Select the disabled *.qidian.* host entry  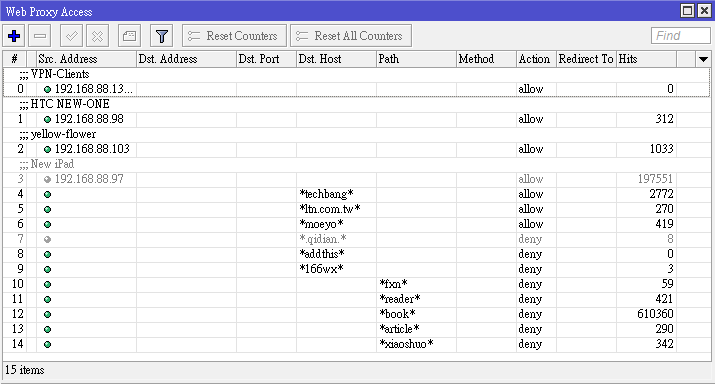[322, 239]
